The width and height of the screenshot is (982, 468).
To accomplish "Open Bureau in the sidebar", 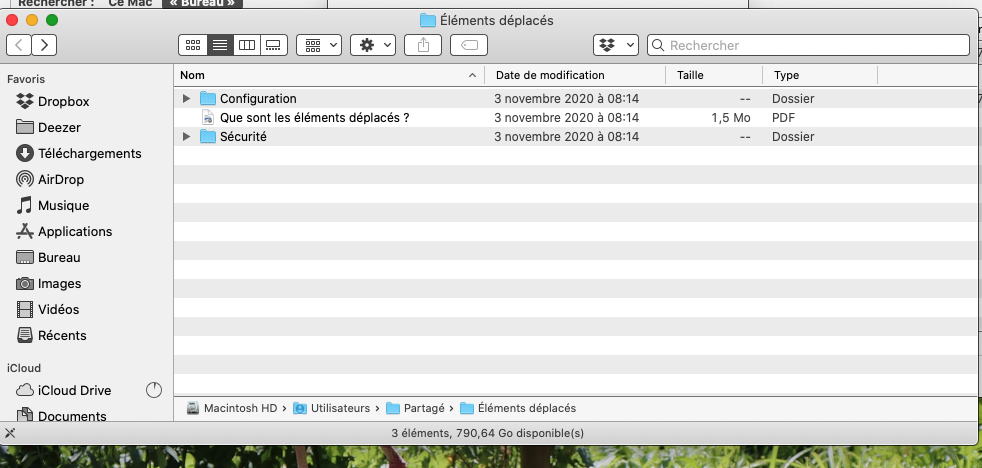I will pyautogui.click(x=48, y=257).
